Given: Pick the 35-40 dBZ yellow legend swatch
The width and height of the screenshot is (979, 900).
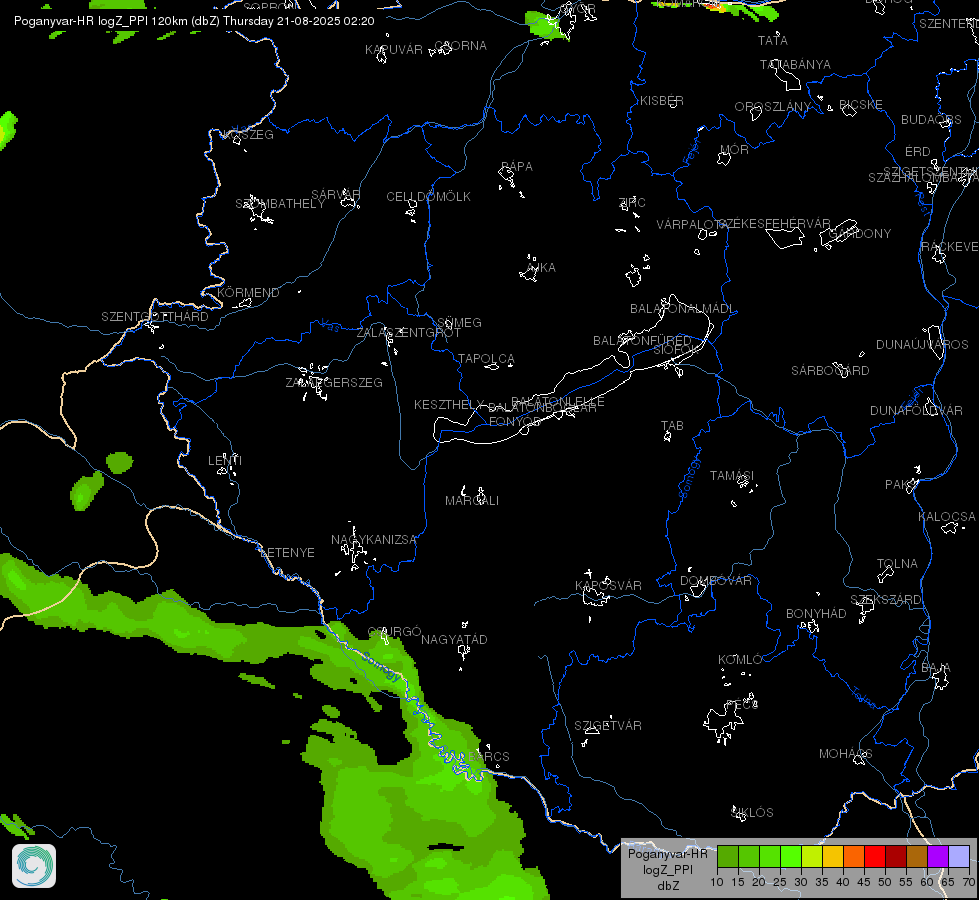Looking at the screenshot, I should point(834,857).
